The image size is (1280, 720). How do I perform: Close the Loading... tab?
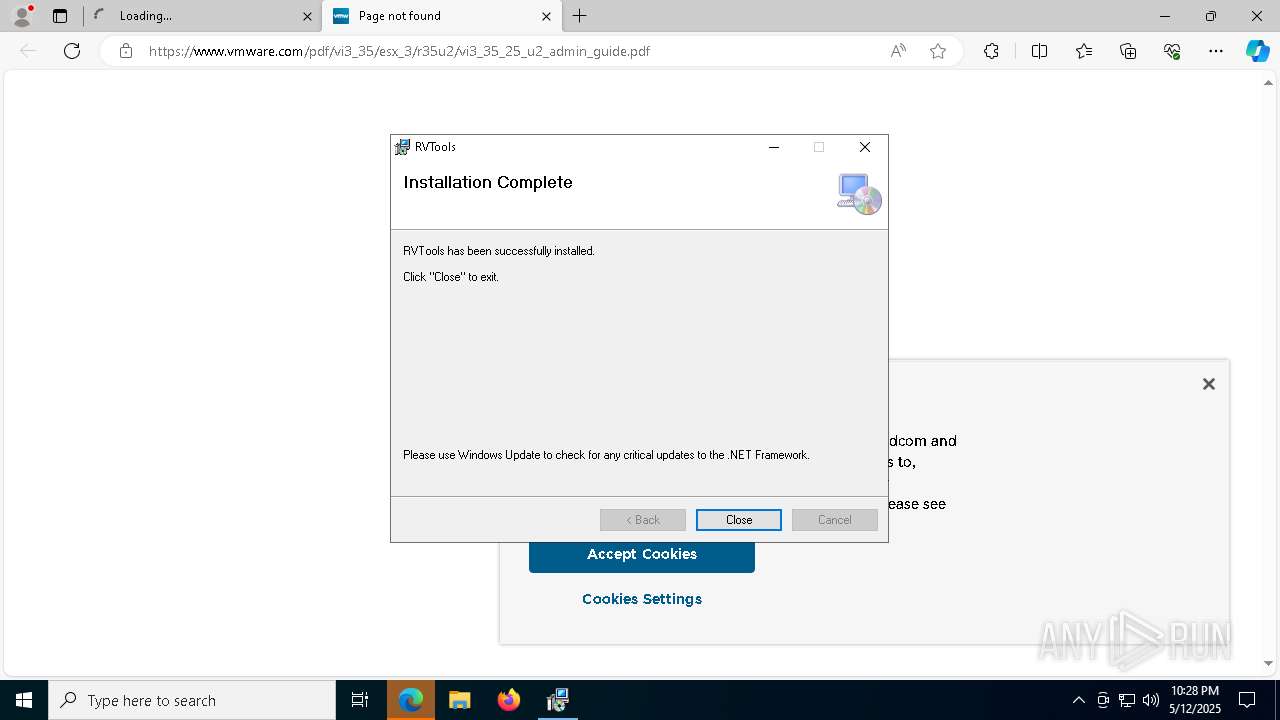point(307,16)
